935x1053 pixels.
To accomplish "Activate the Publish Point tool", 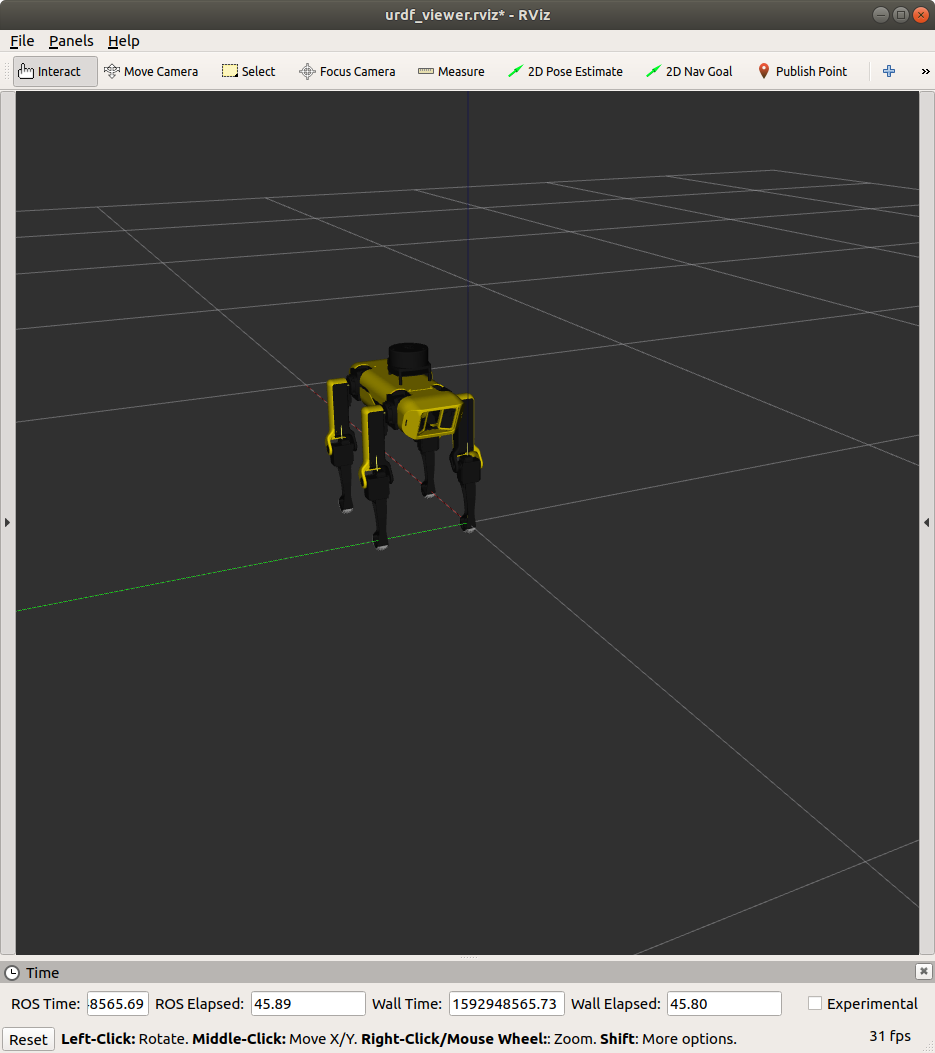I will click(x=802, y=71).
